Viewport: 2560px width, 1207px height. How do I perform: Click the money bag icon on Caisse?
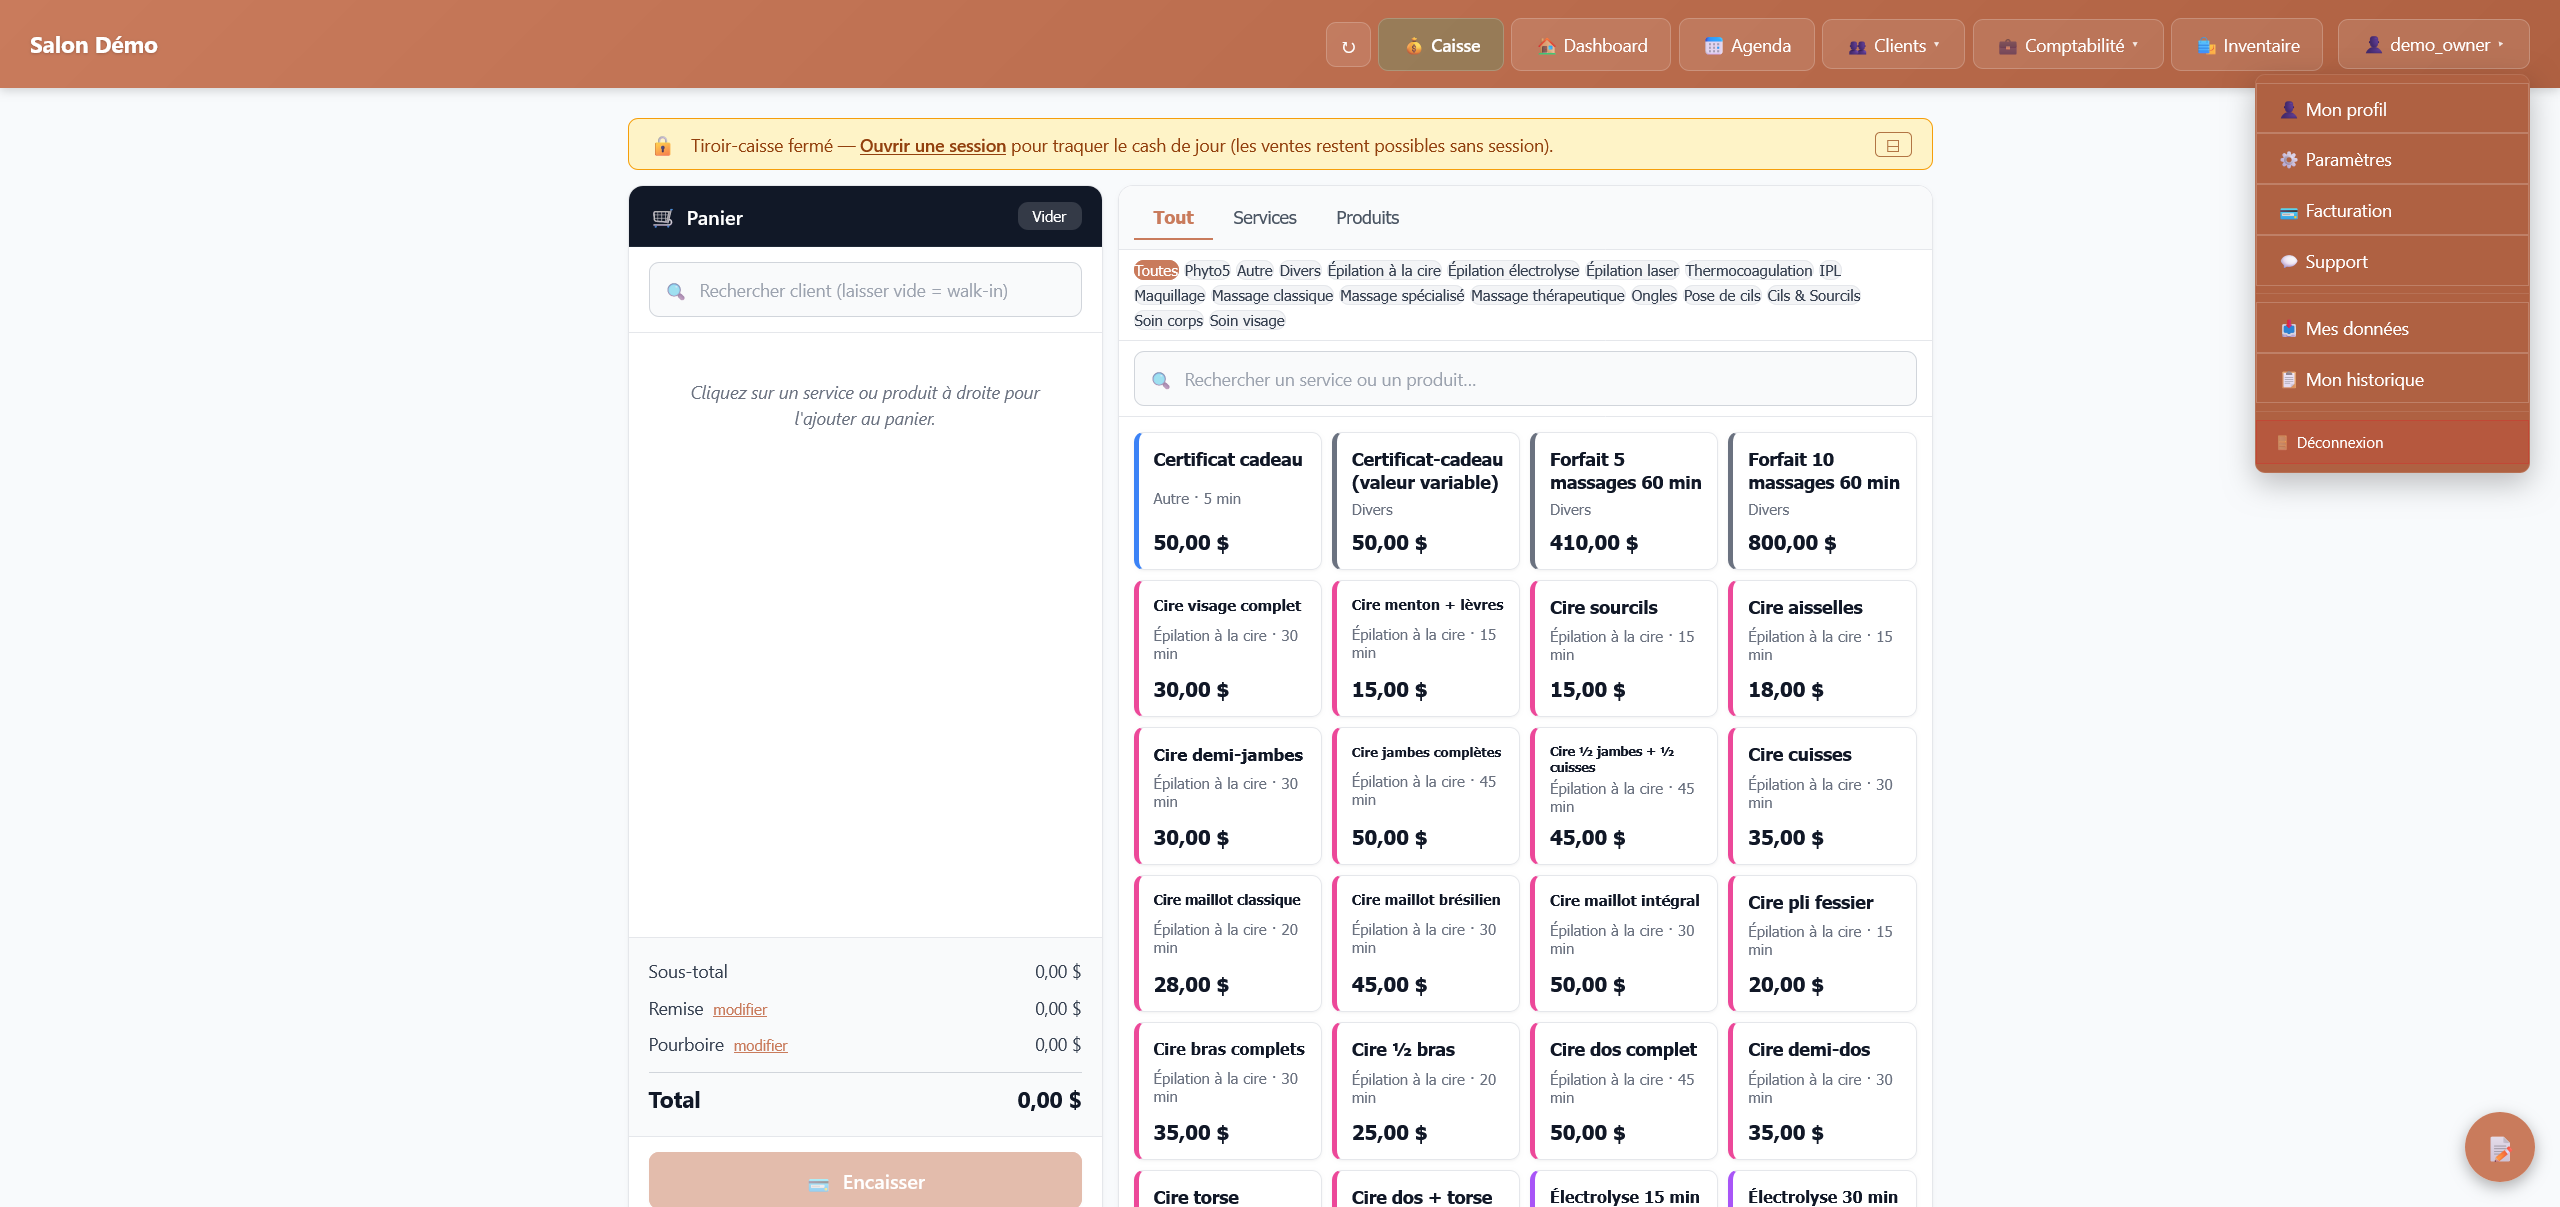(x=1414, y=46)
